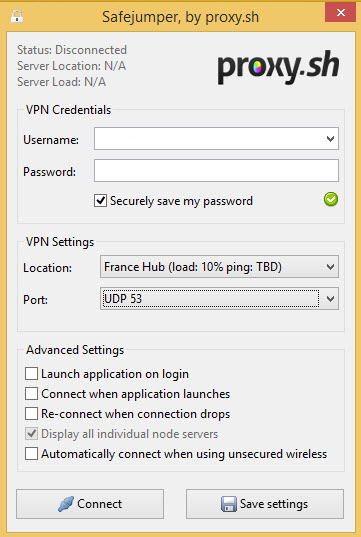Enable Connect when application launches
Image resolution: width=361 pixels, height=537 pixels.
(x=31, y=394)
